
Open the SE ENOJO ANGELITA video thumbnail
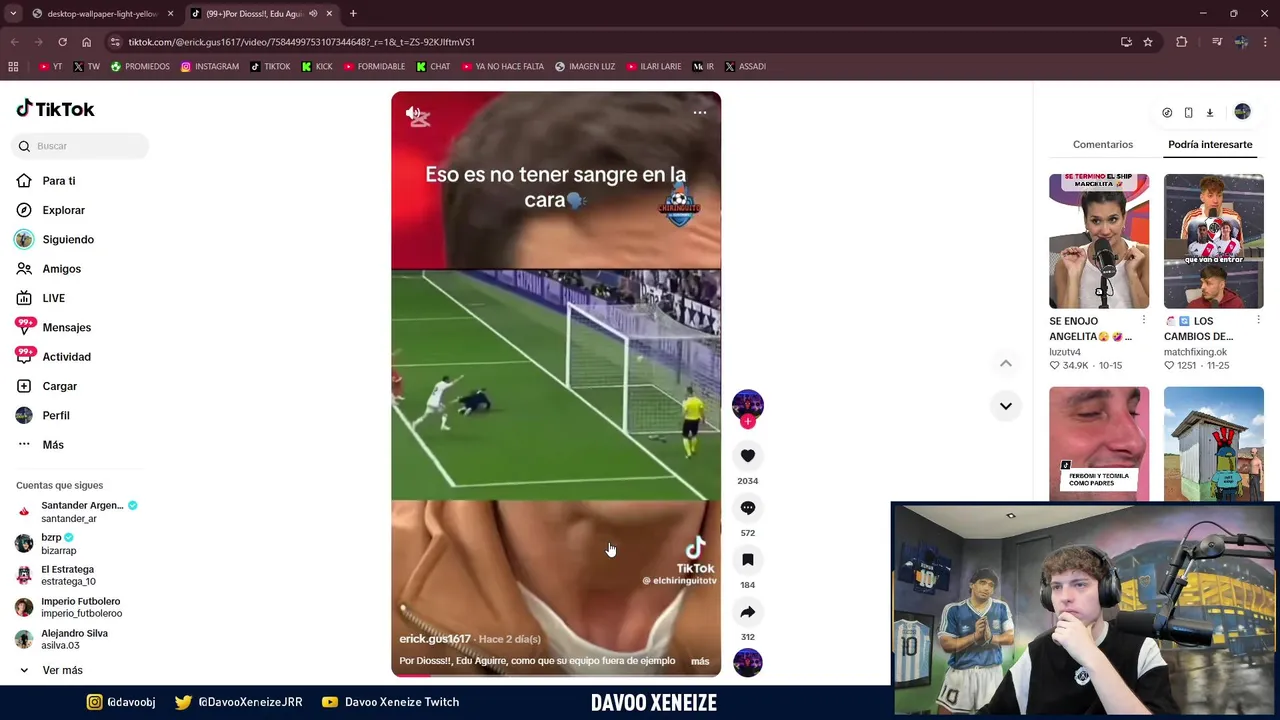pyautogui.click(x=1099, y=241)
